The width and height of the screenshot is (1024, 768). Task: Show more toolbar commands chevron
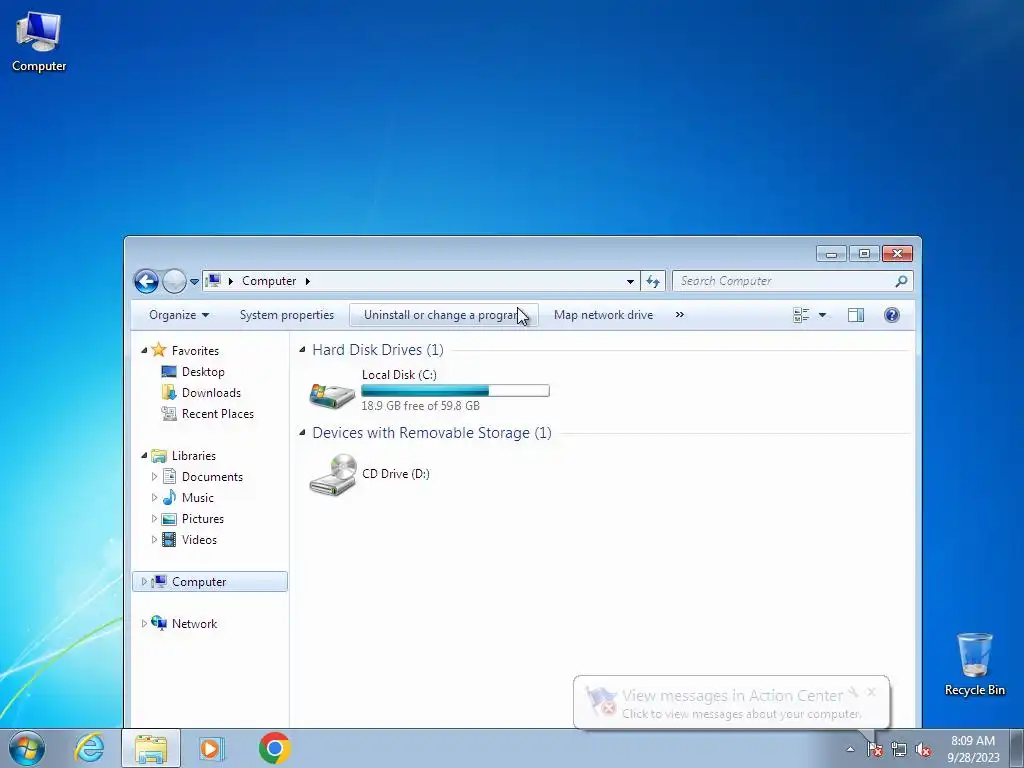click(679, 315)
